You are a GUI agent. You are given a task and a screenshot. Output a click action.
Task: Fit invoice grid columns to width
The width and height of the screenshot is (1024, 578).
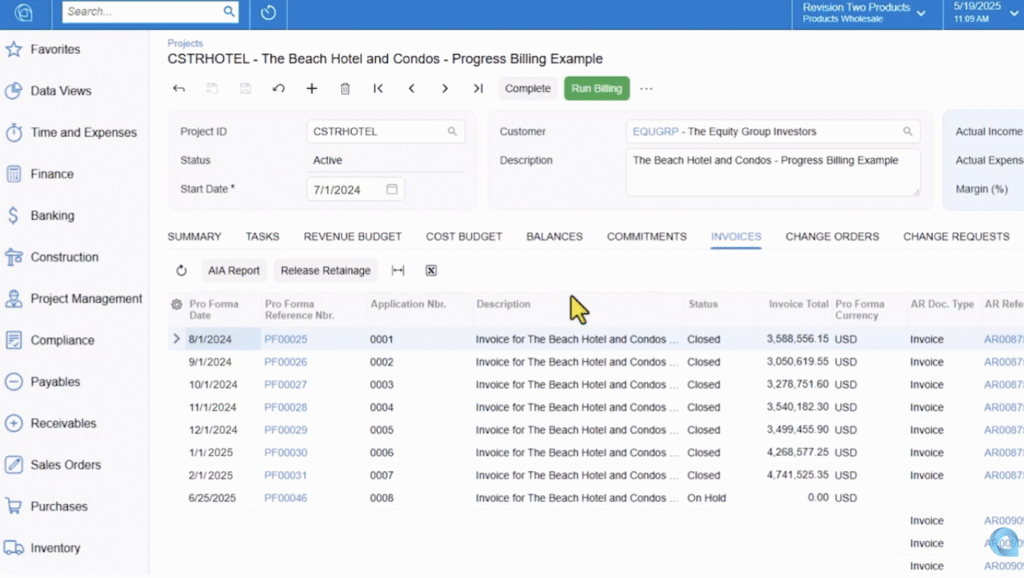398,270
